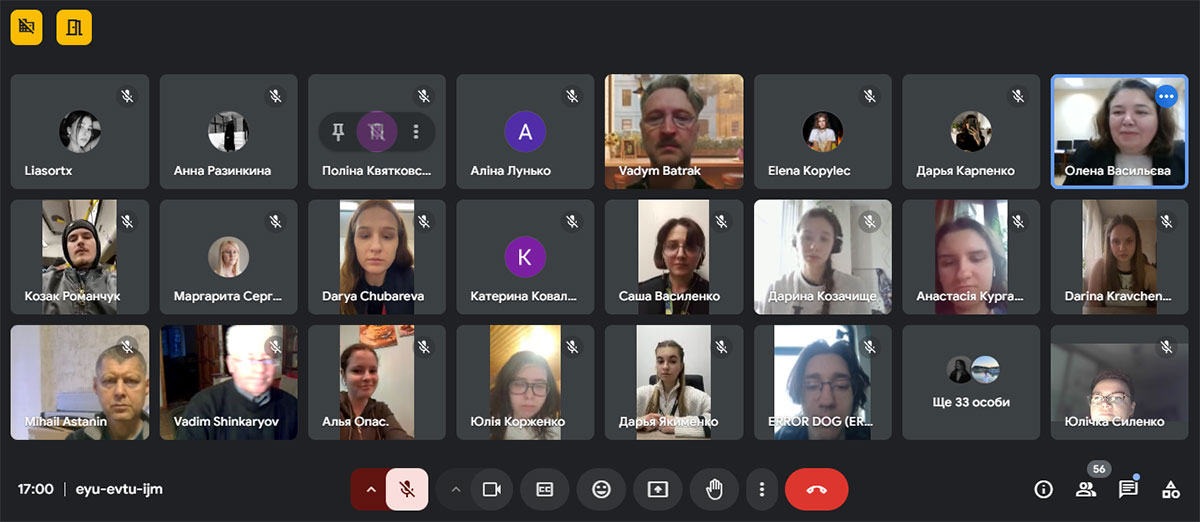Screen dimensions: 1200x522
Task: Unmute the microphone button
Action: 407,489
